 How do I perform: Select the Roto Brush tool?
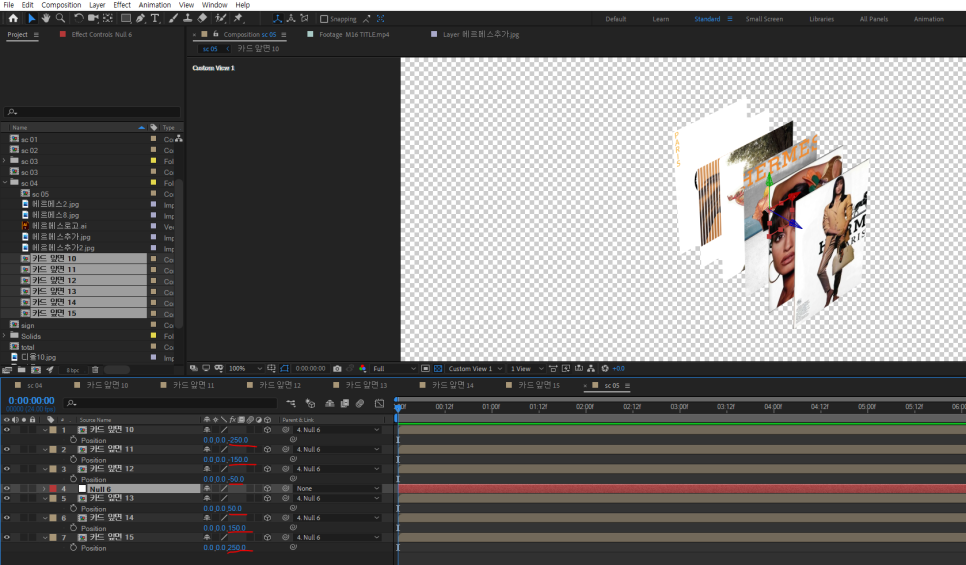click(x=221, y=18)
